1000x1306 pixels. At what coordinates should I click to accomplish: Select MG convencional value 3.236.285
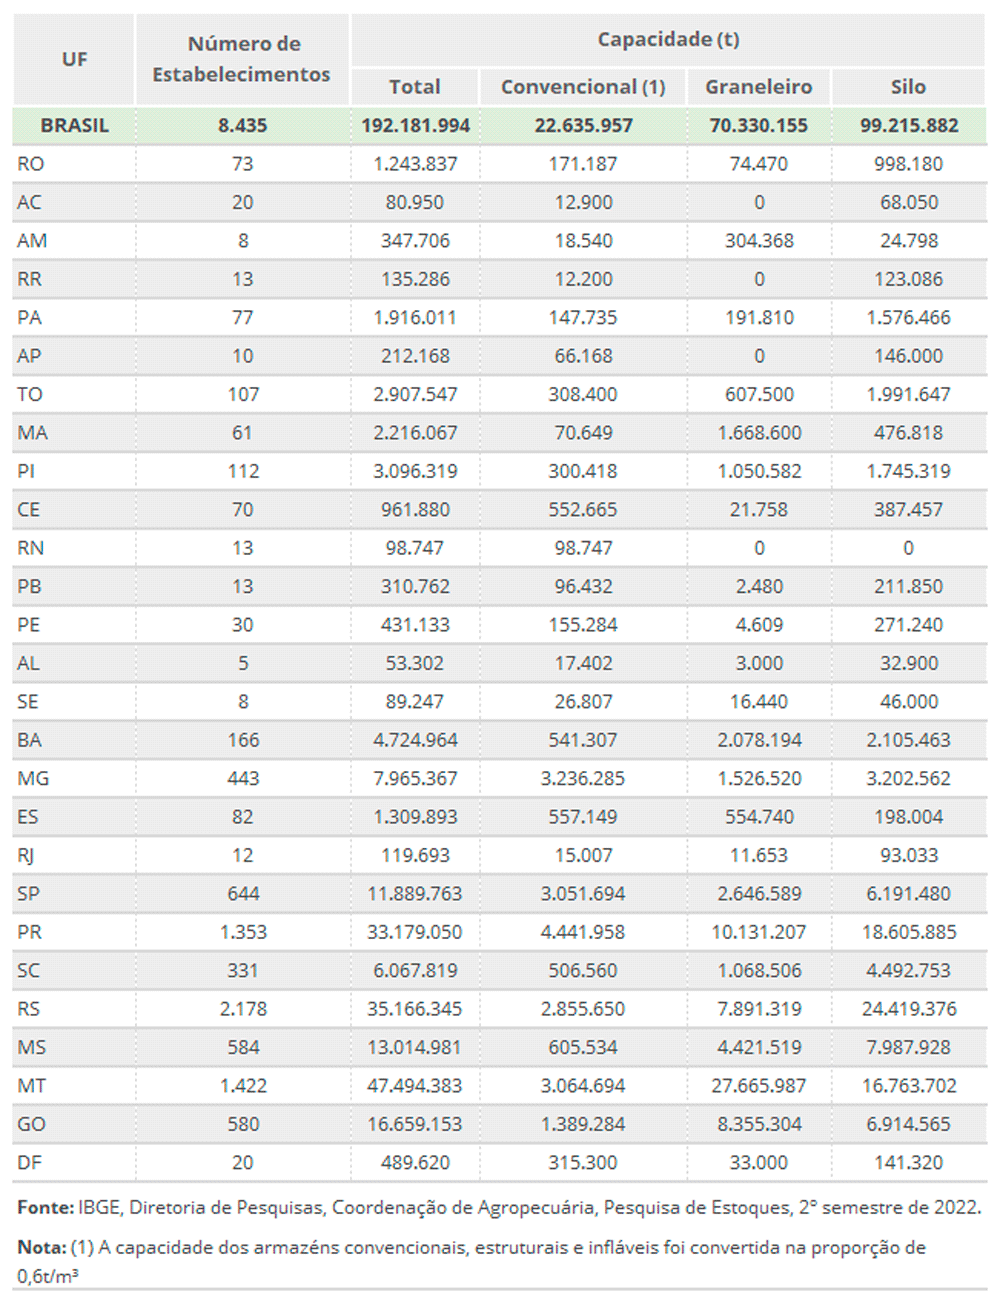click(x=583, y=779)
